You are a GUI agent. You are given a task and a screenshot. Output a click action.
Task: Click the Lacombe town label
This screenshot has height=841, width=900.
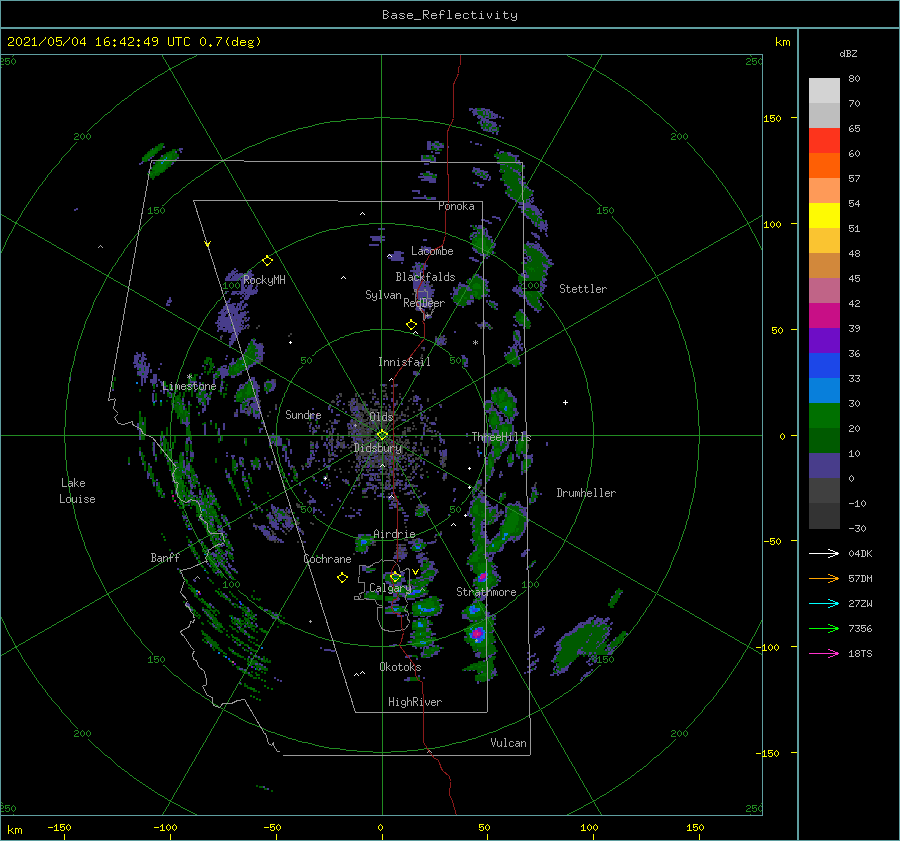click(432, 251)
